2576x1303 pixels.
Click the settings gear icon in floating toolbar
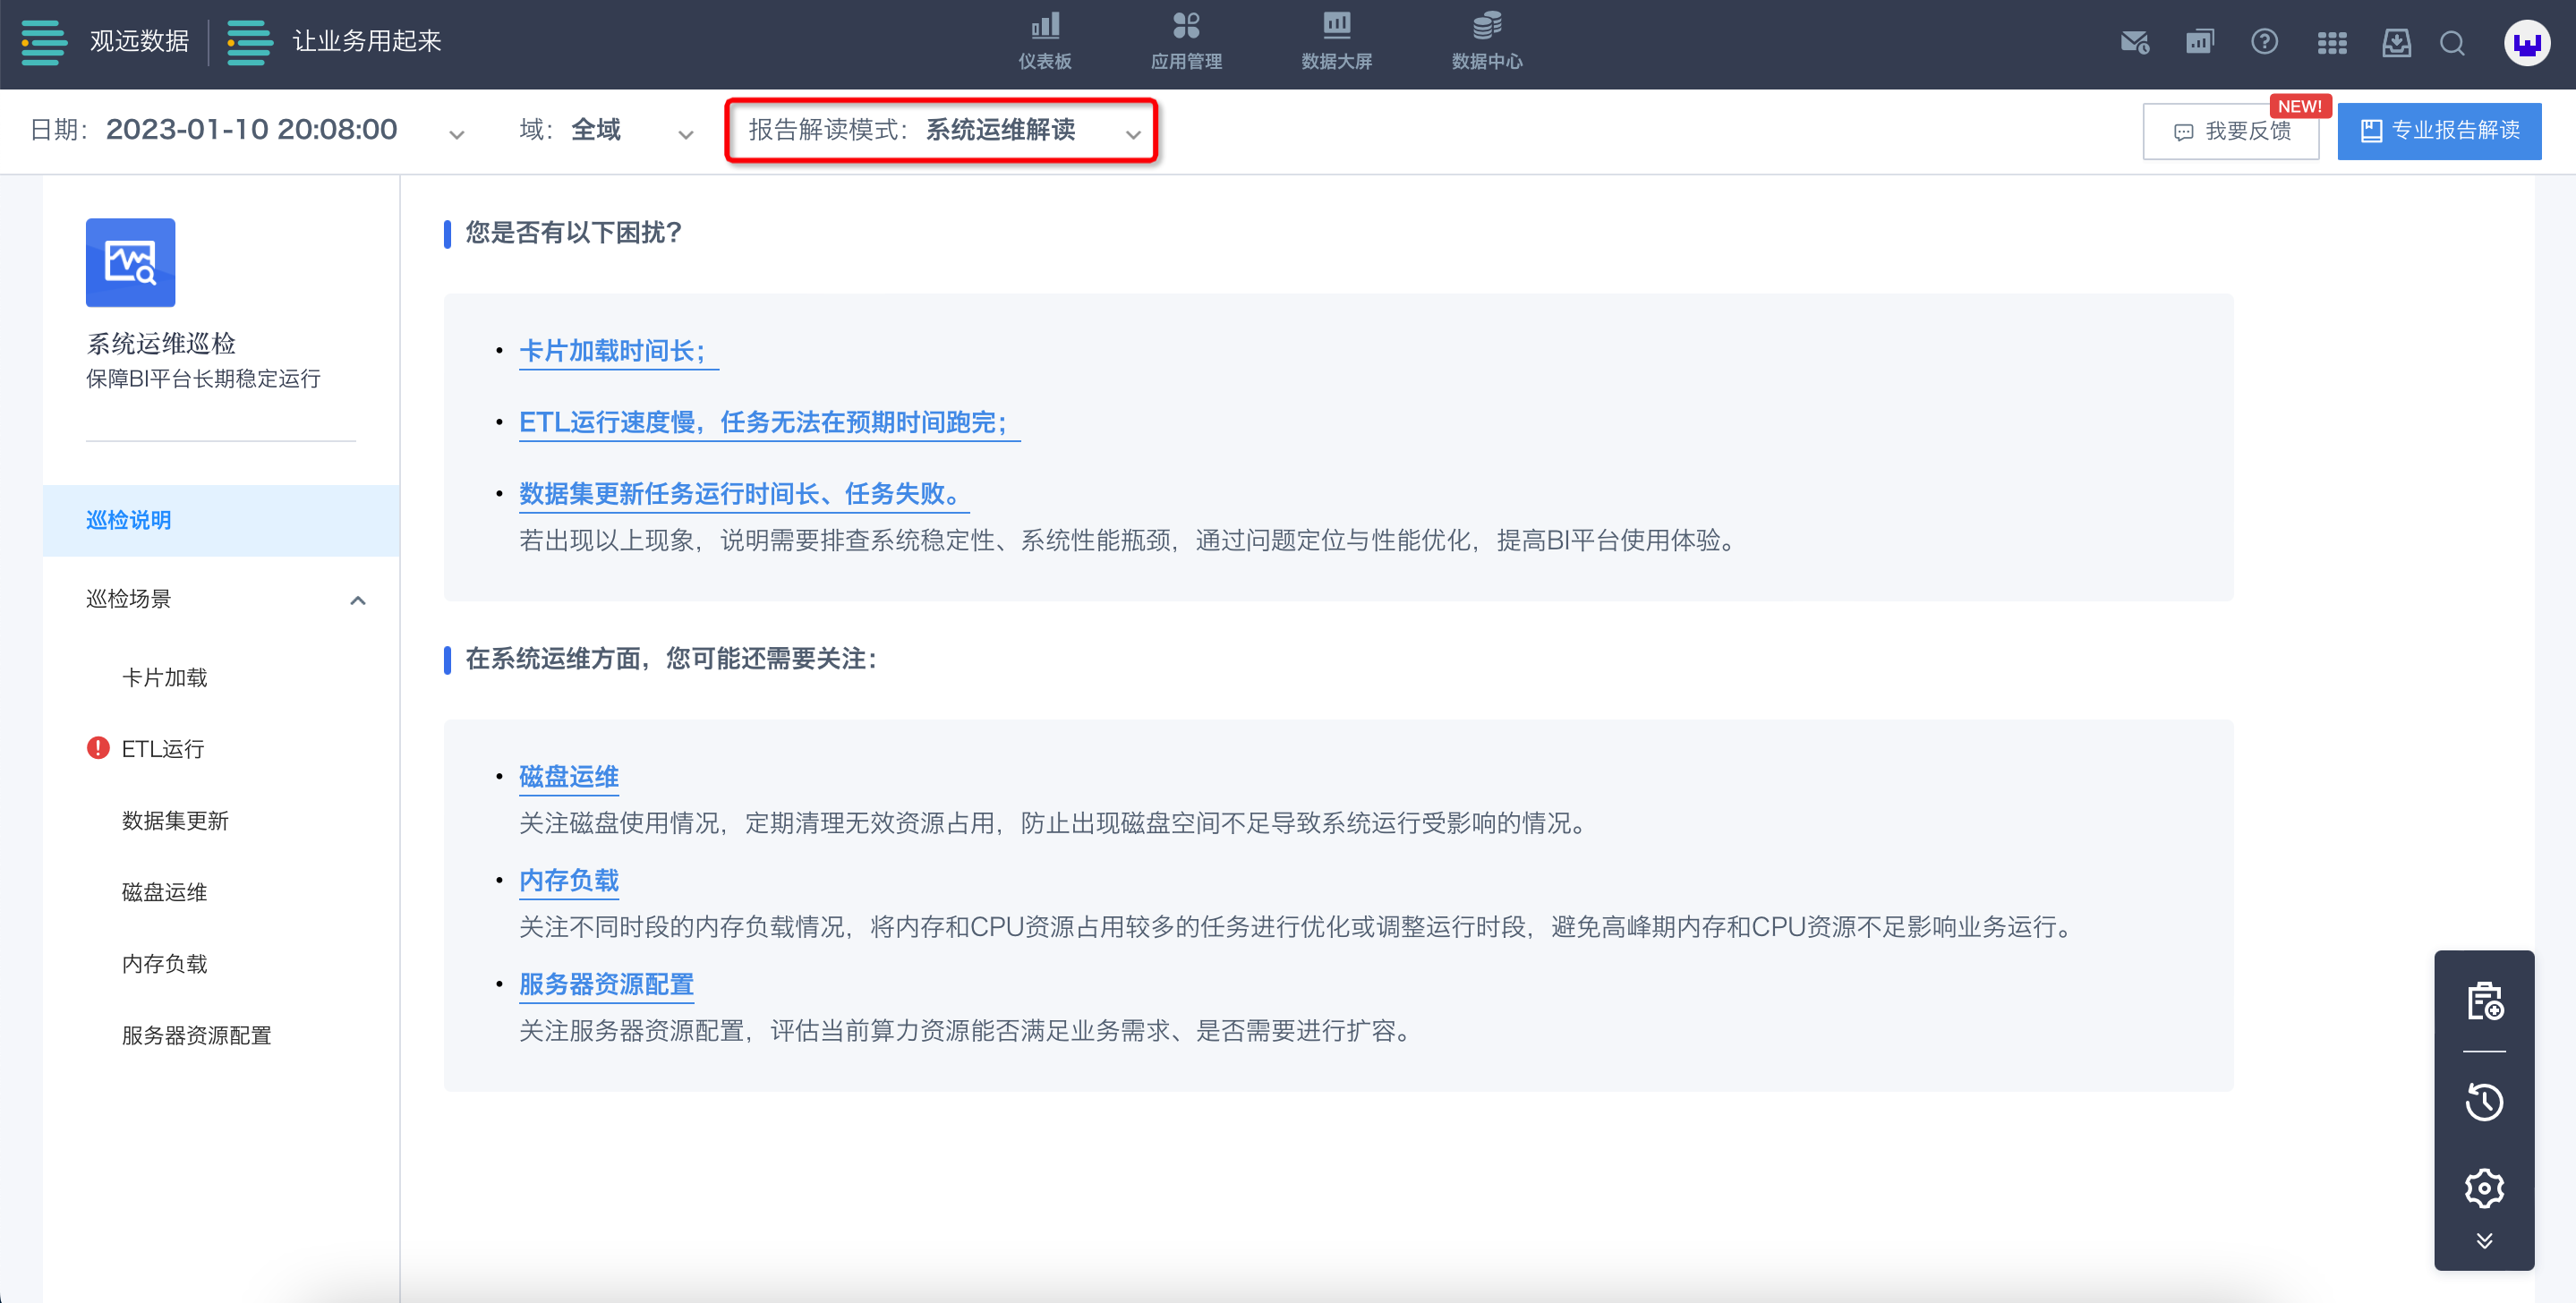[x=2484, y=1188]
